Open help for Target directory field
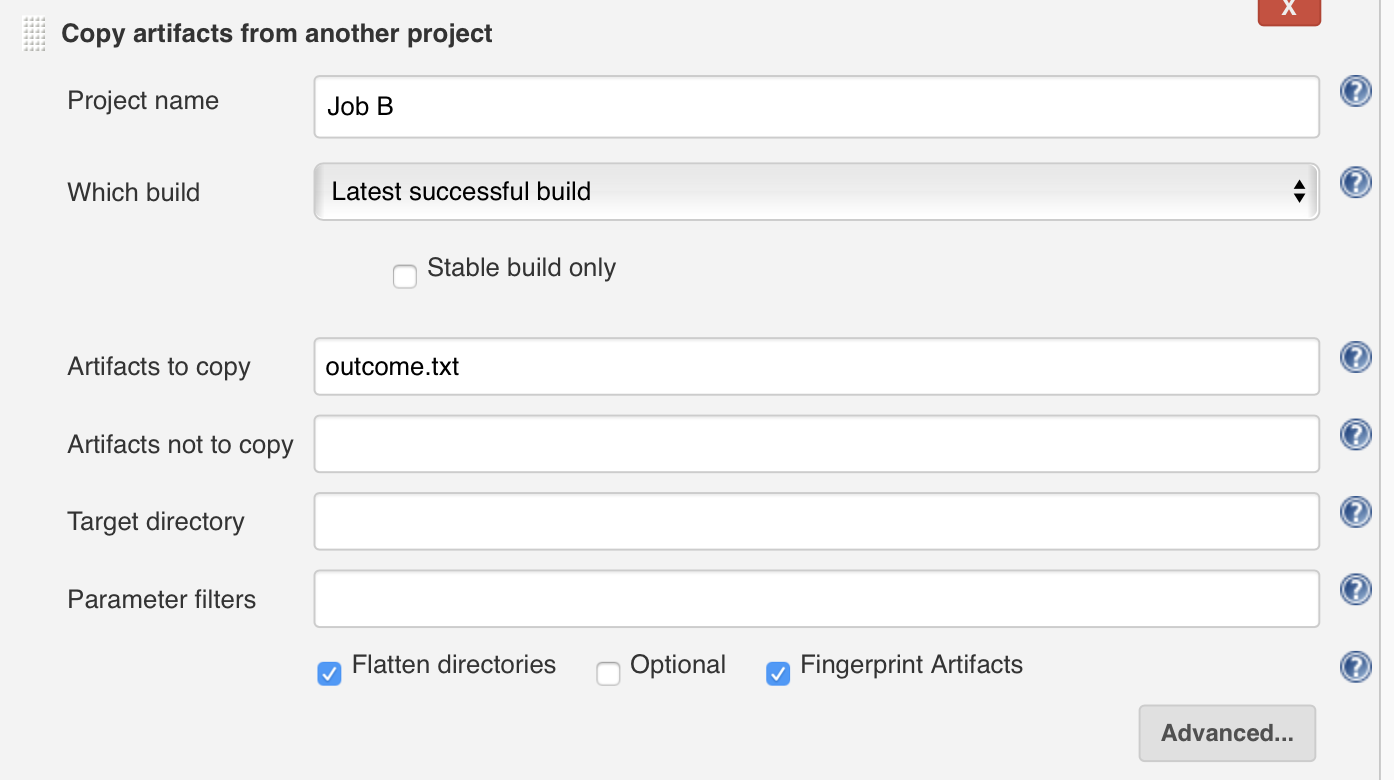The image size is (1394, 780). (1355, 512)
